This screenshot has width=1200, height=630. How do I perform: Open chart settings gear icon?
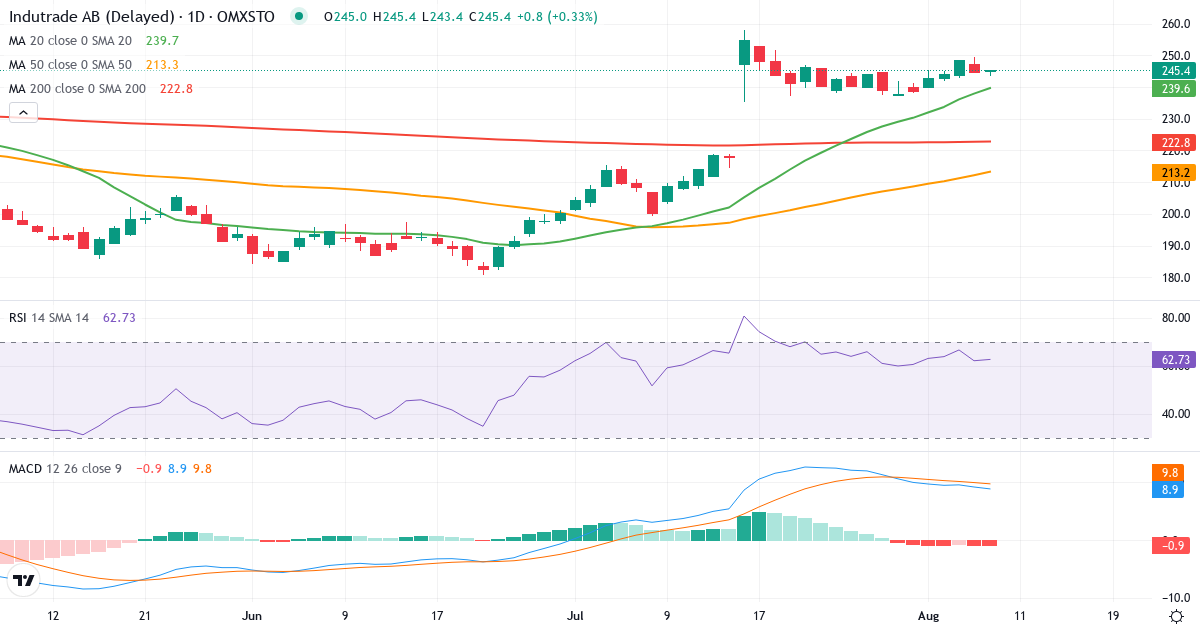tap(1177, 616)
